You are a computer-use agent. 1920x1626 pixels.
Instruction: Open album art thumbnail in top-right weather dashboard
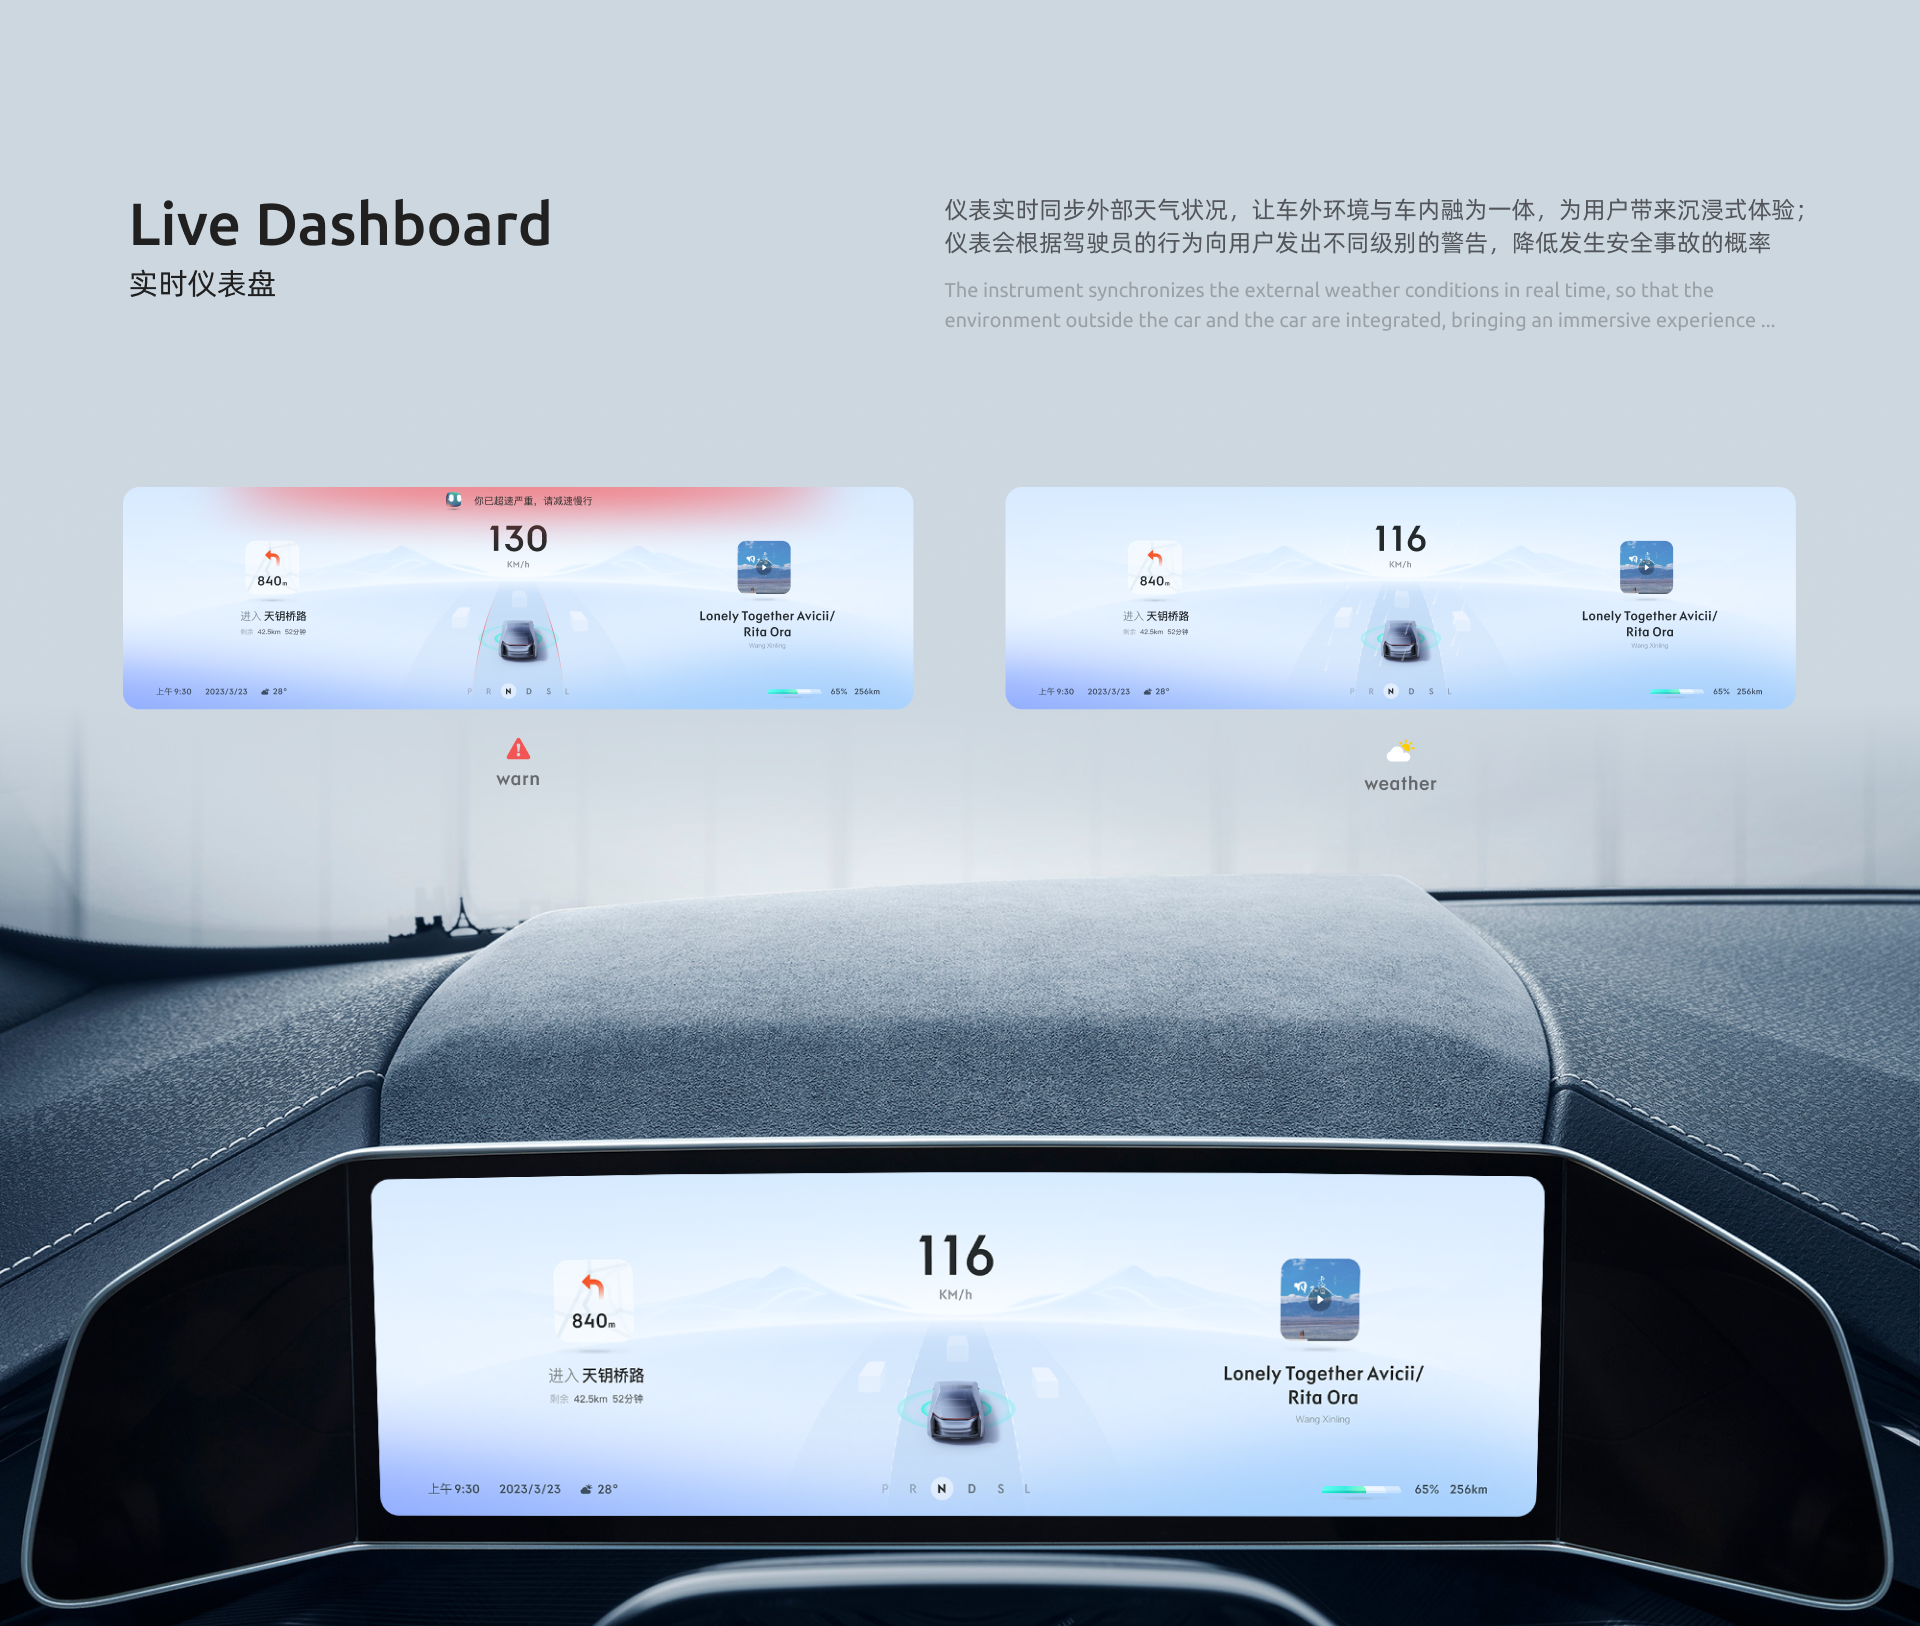point(1646,567)
